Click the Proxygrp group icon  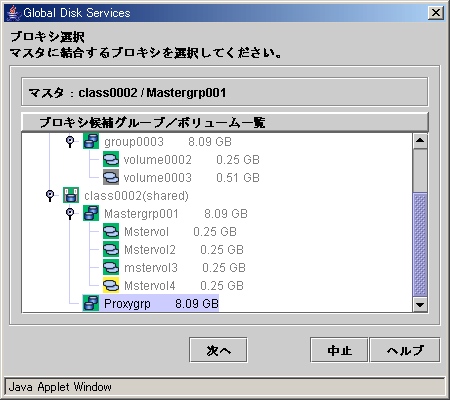click(91, 303)
